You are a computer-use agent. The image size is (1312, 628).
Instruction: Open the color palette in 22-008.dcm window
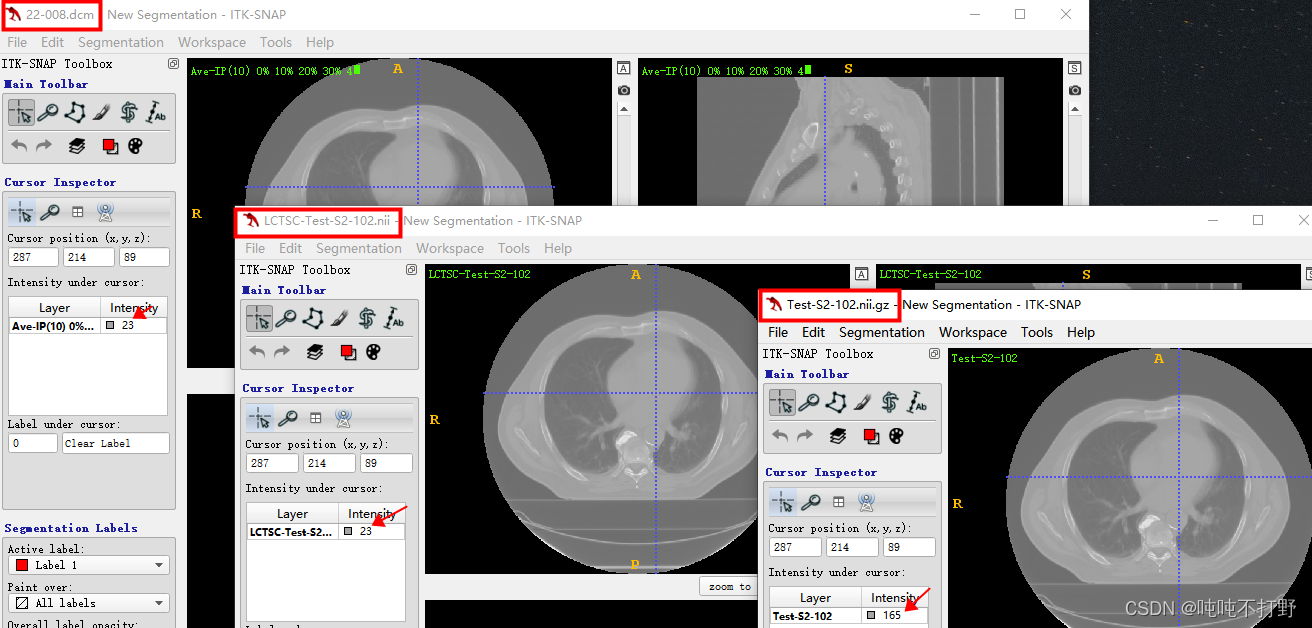coord(135,146)
